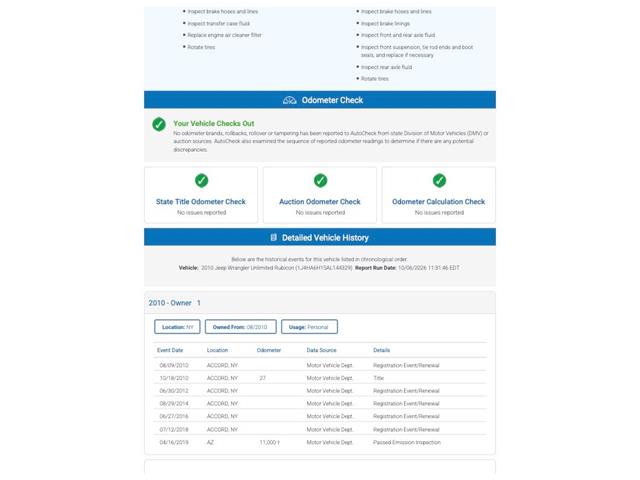Click Inspect brake linings item

pos(385,24)
